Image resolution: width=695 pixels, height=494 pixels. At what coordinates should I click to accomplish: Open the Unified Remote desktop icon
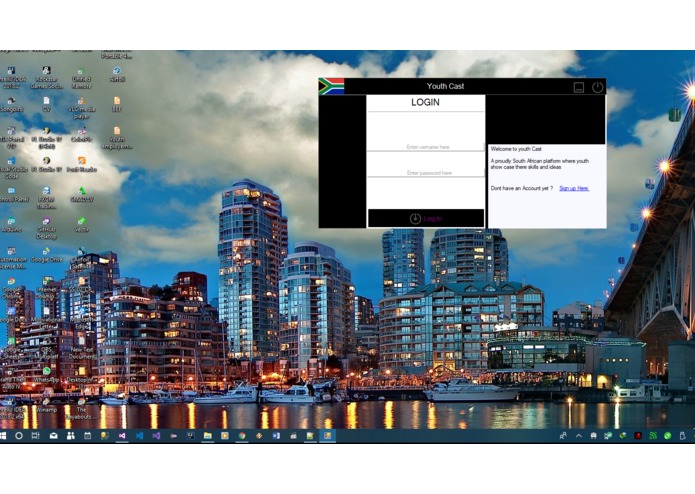[81, 78]
